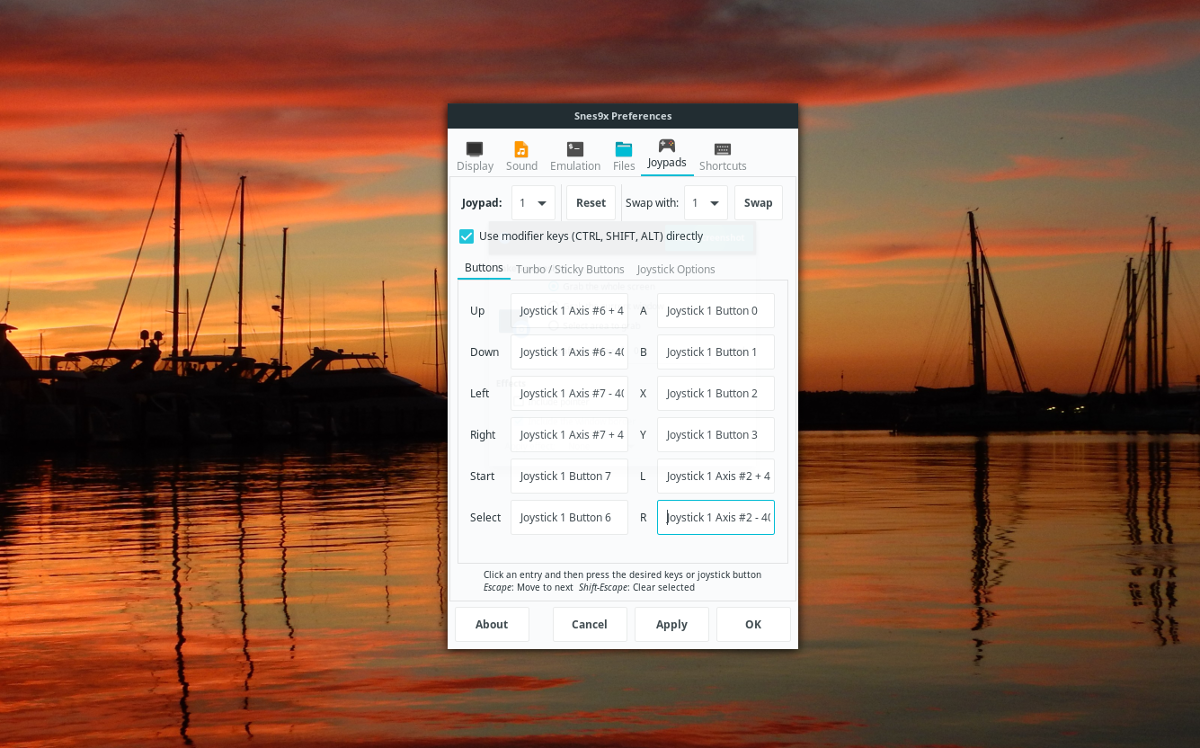
Task: Click the Snes9x Preferences title bar
Action: 623,116
